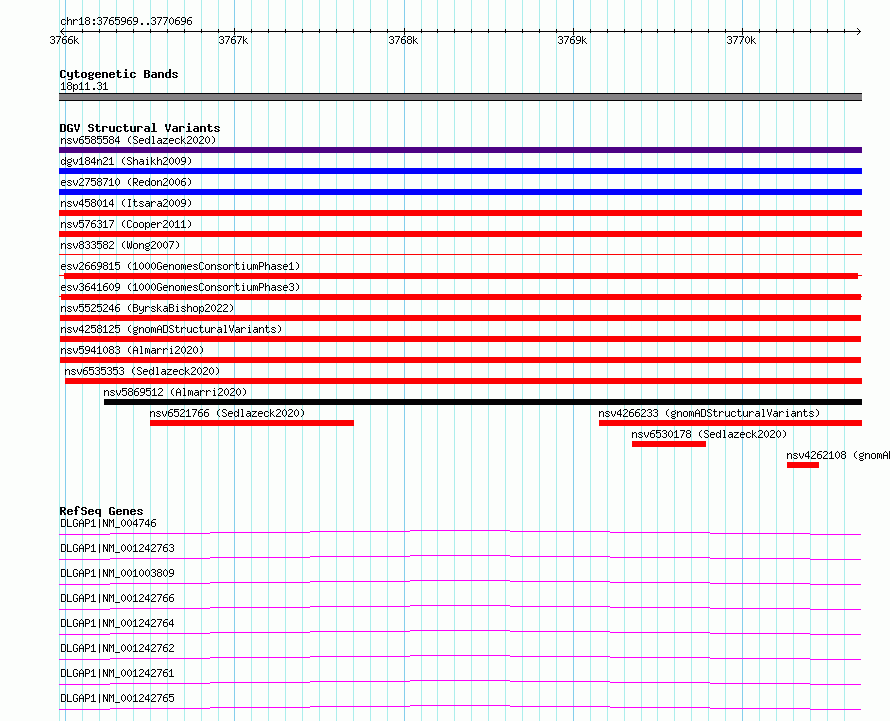Select the nsv4262108 variant label
This screenshot has width=890, height=721.
point(838,455)
